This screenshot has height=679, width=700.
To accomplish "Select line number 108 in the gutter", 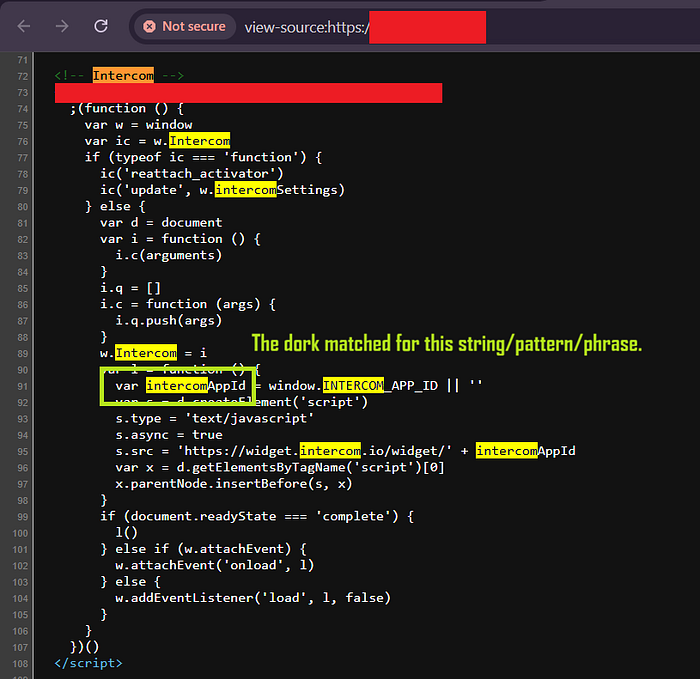I will click(x=21, y=664).
